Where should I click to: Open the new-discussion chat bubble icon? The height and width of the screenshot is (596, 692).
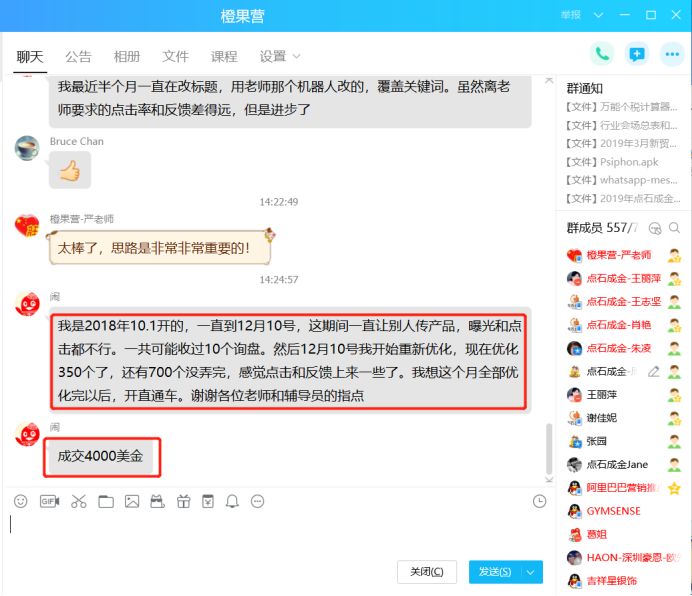pyautogui.click(x=637, y=54)
